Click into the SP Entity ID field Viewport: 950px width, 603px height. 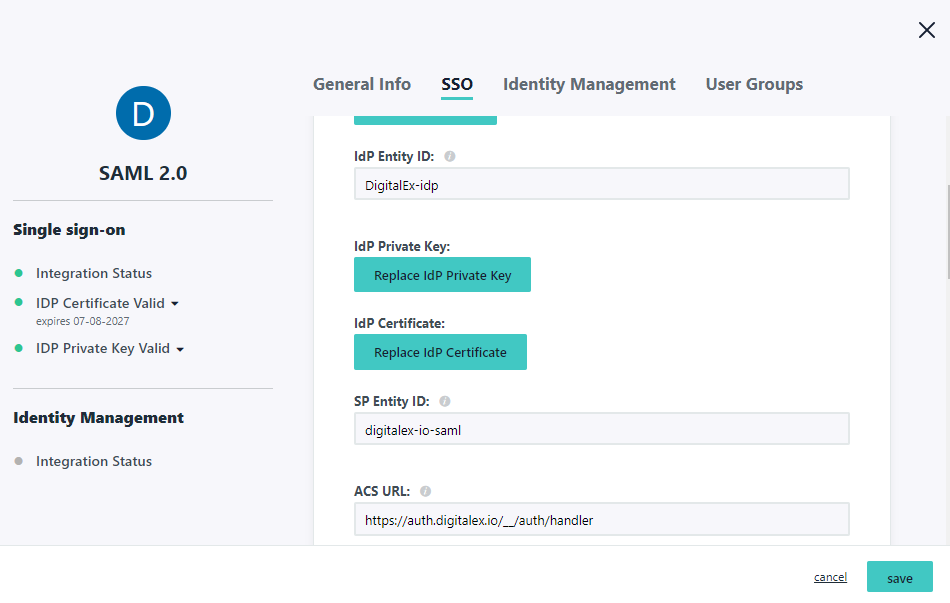point(601,429)
